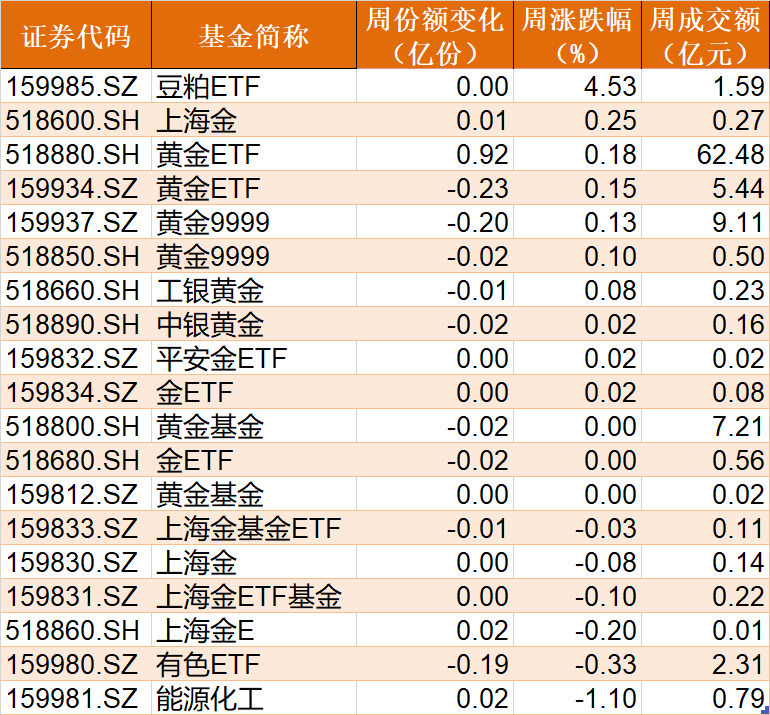The image size is (770, 715).
Task: Click the fund name 有色ETF
Action: click(x=208, y=664)
